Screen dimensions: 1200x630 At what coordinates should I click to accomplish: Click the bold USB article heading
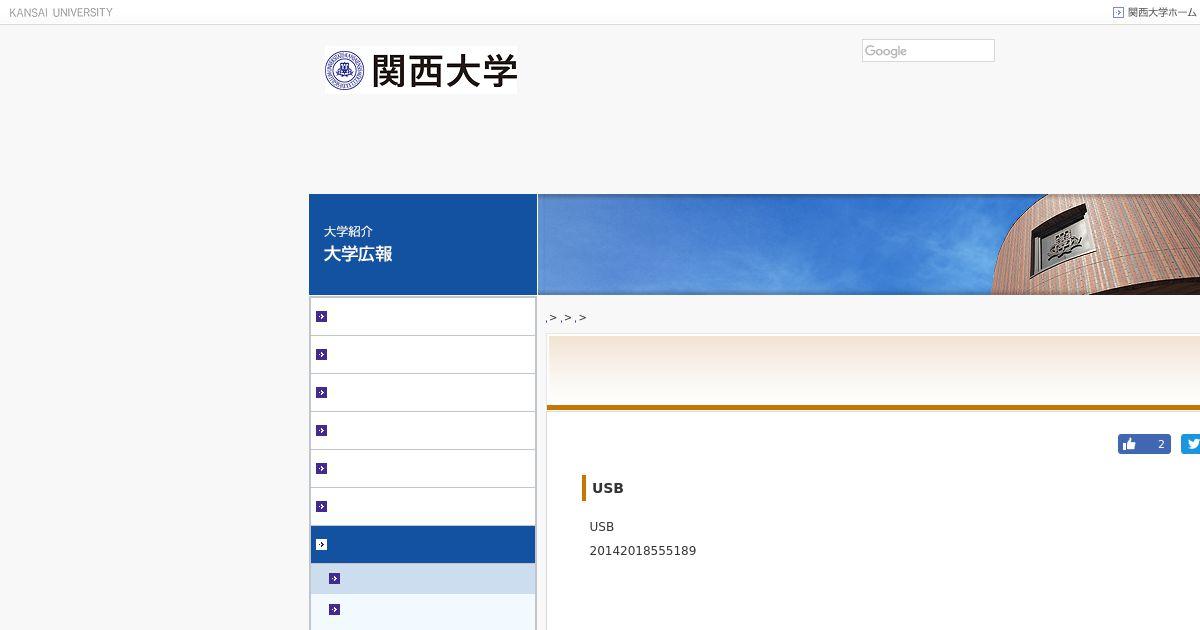point(608,488)
